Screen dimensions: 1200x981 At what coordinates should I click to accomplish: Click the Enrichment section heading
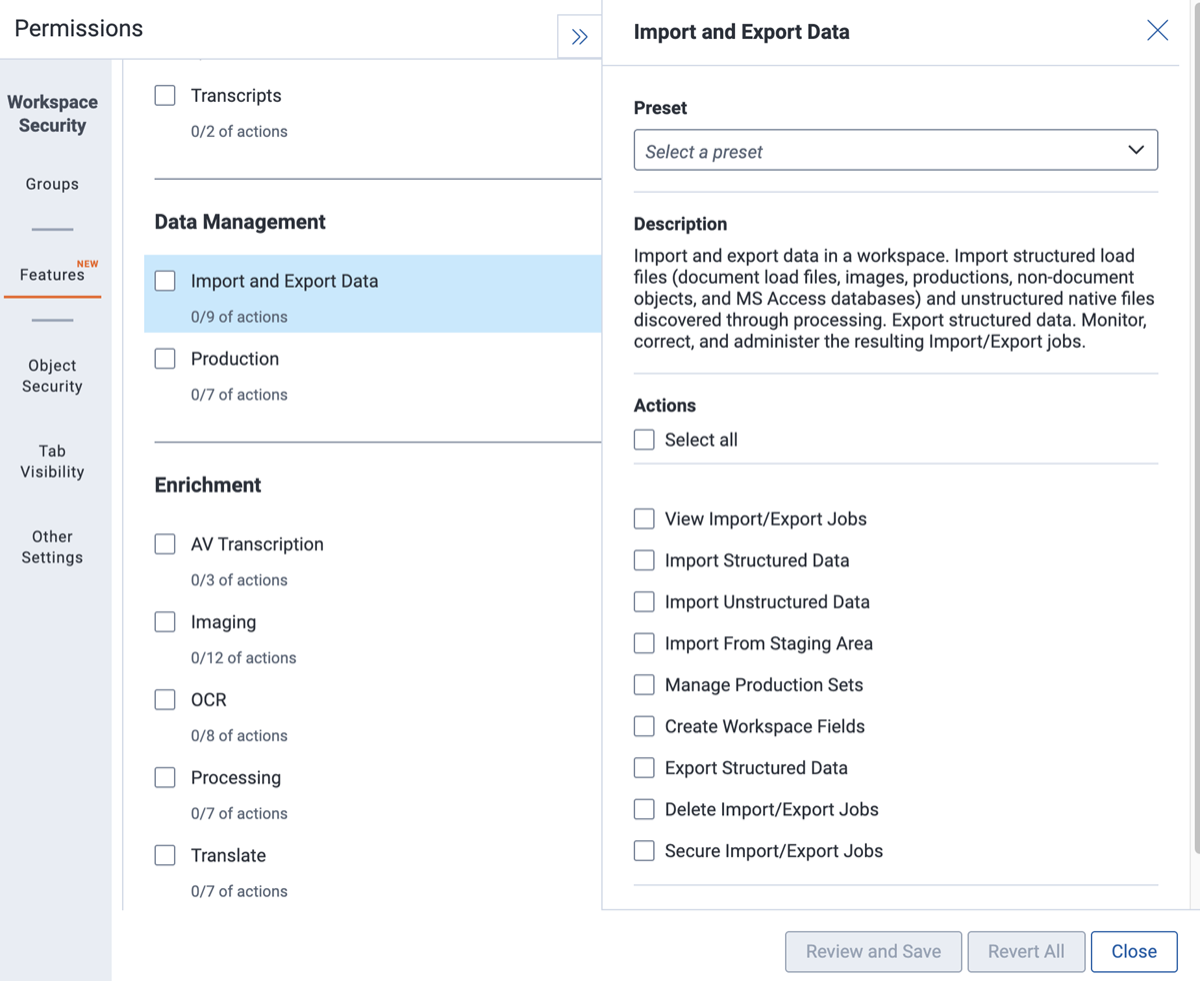click(x=208, y=485)
